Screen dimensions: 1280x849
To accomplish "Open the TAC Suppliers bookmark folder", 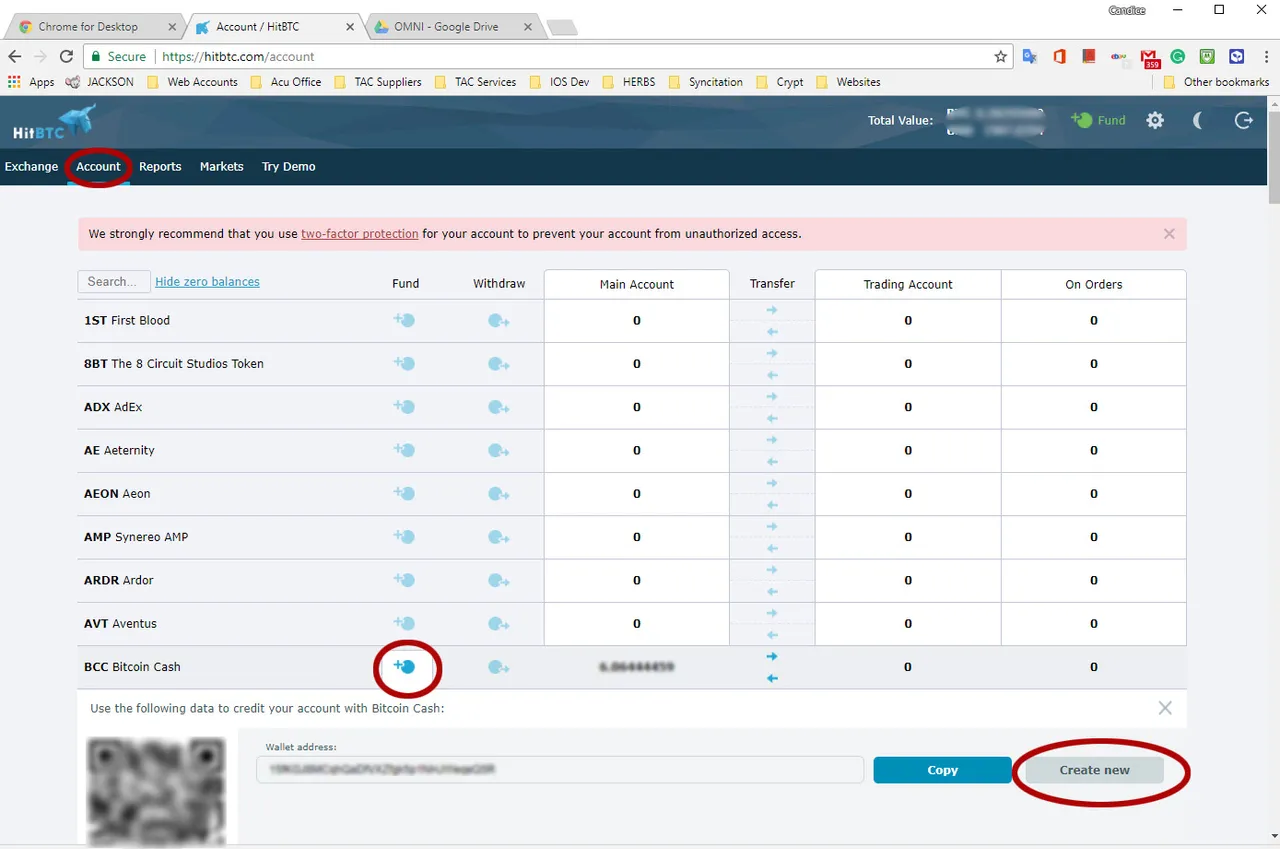I will tap(378, 82).
